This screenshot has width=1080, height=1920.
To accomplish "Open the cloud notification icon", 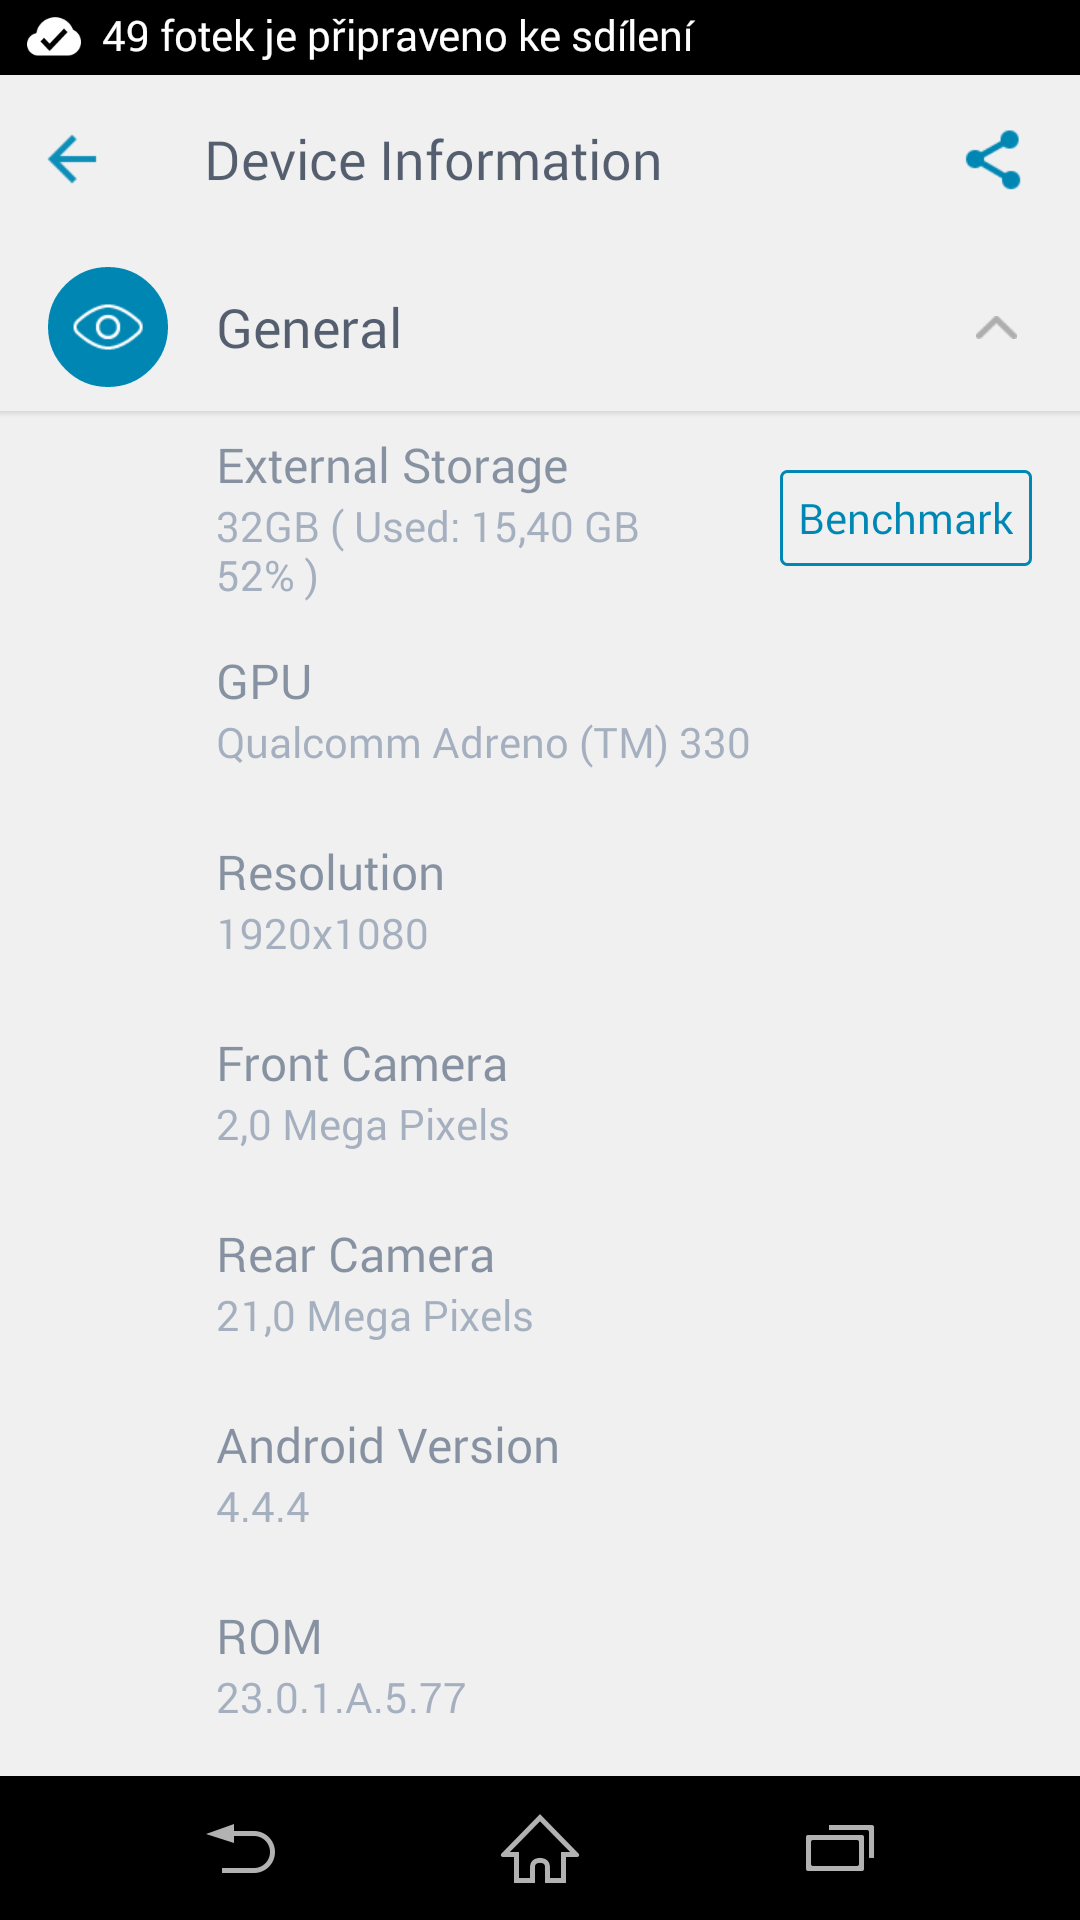I will (x=54, y=38).
